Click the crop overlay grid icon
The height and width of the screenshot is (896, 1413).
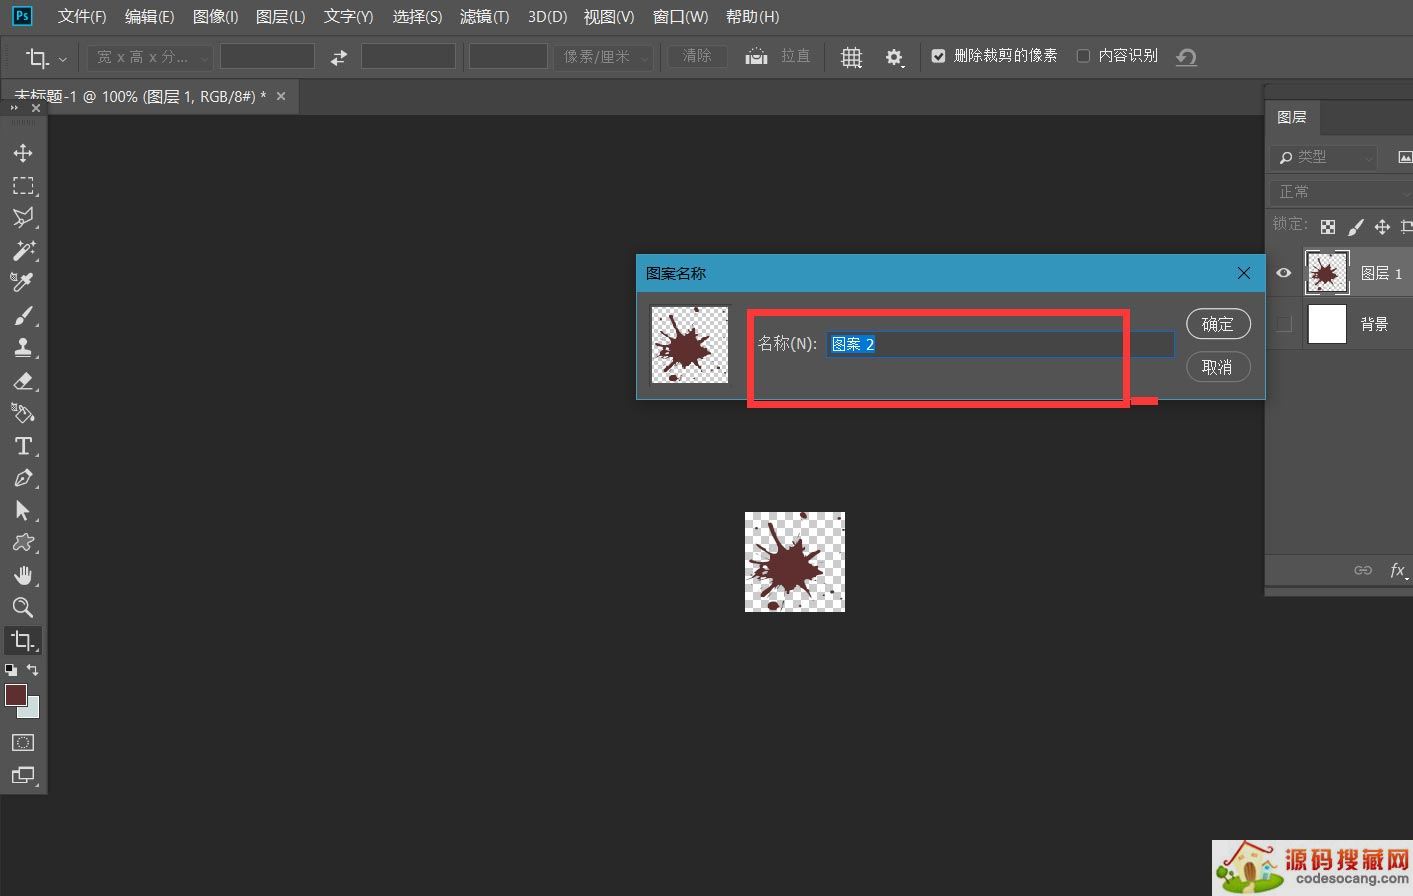tap(851, 57)
